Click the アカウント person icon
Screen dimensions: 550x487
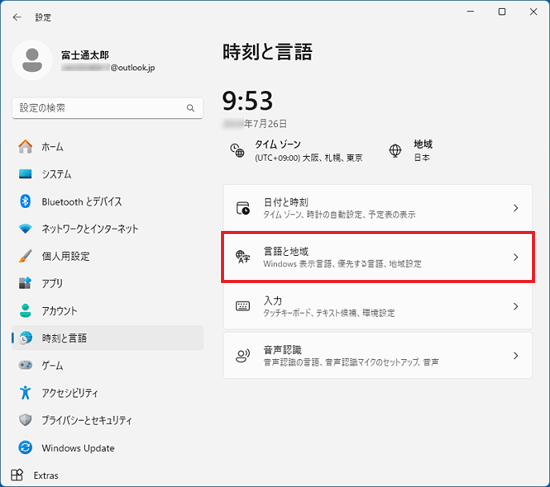tap(25, 311)
